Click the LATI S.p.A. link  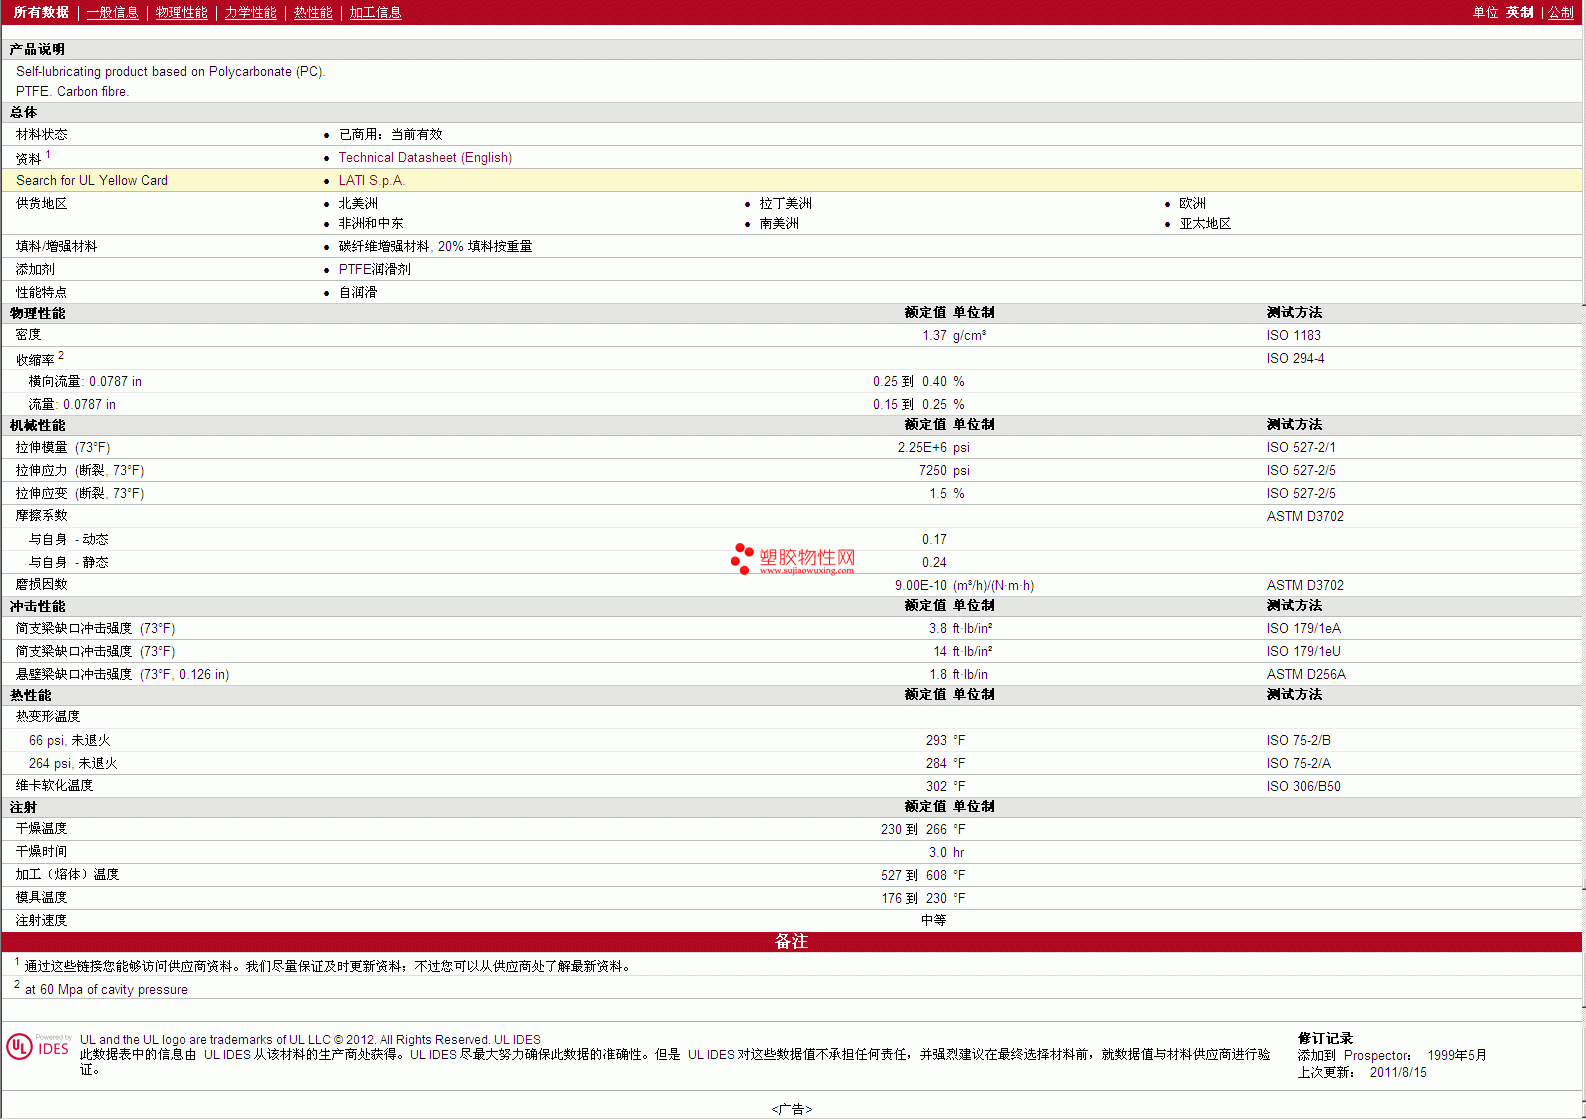click(x=371, y=181)
